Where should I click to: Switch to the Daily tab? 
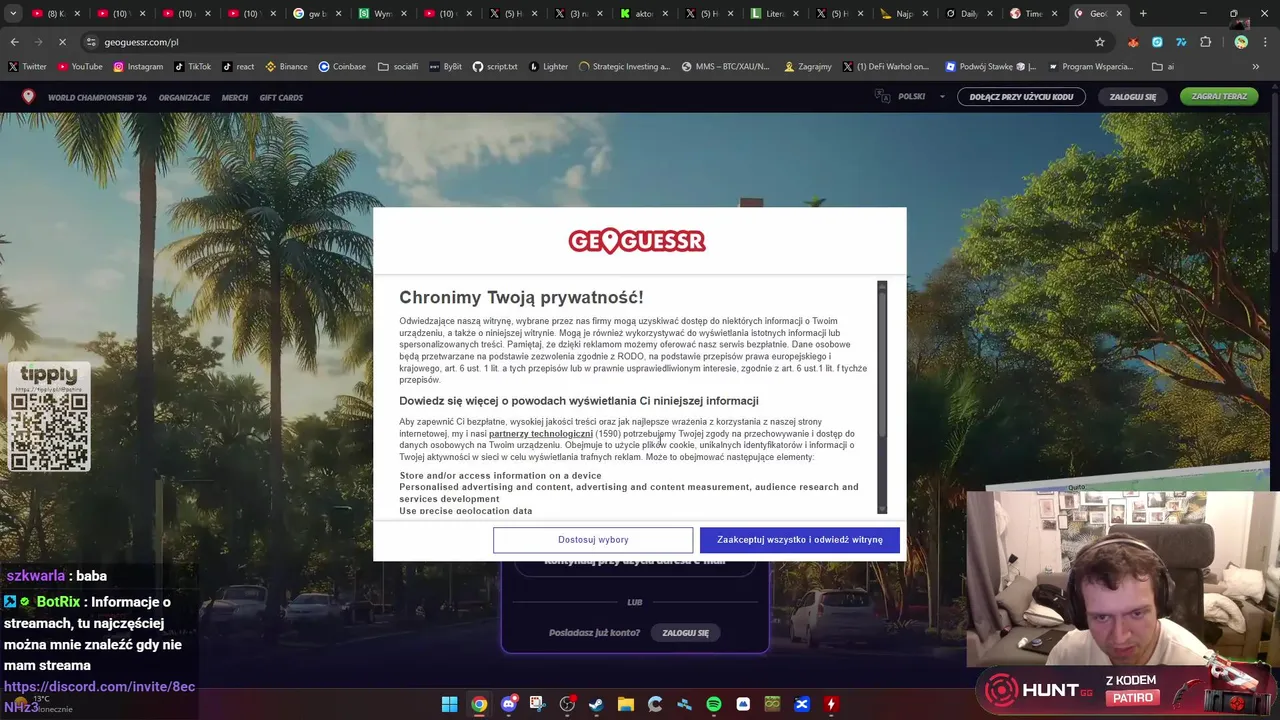coord(965,14)
